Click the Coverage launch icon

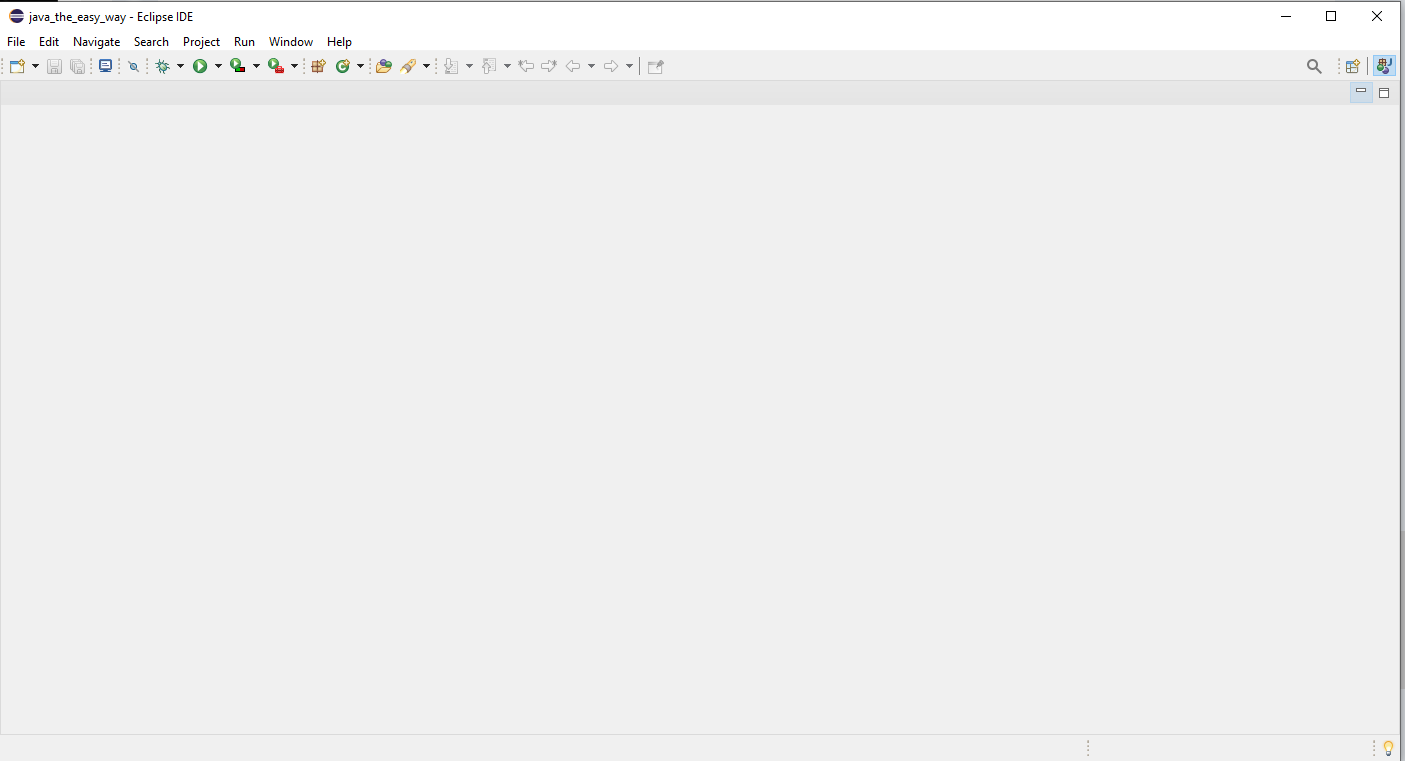(x=238, y=66)
